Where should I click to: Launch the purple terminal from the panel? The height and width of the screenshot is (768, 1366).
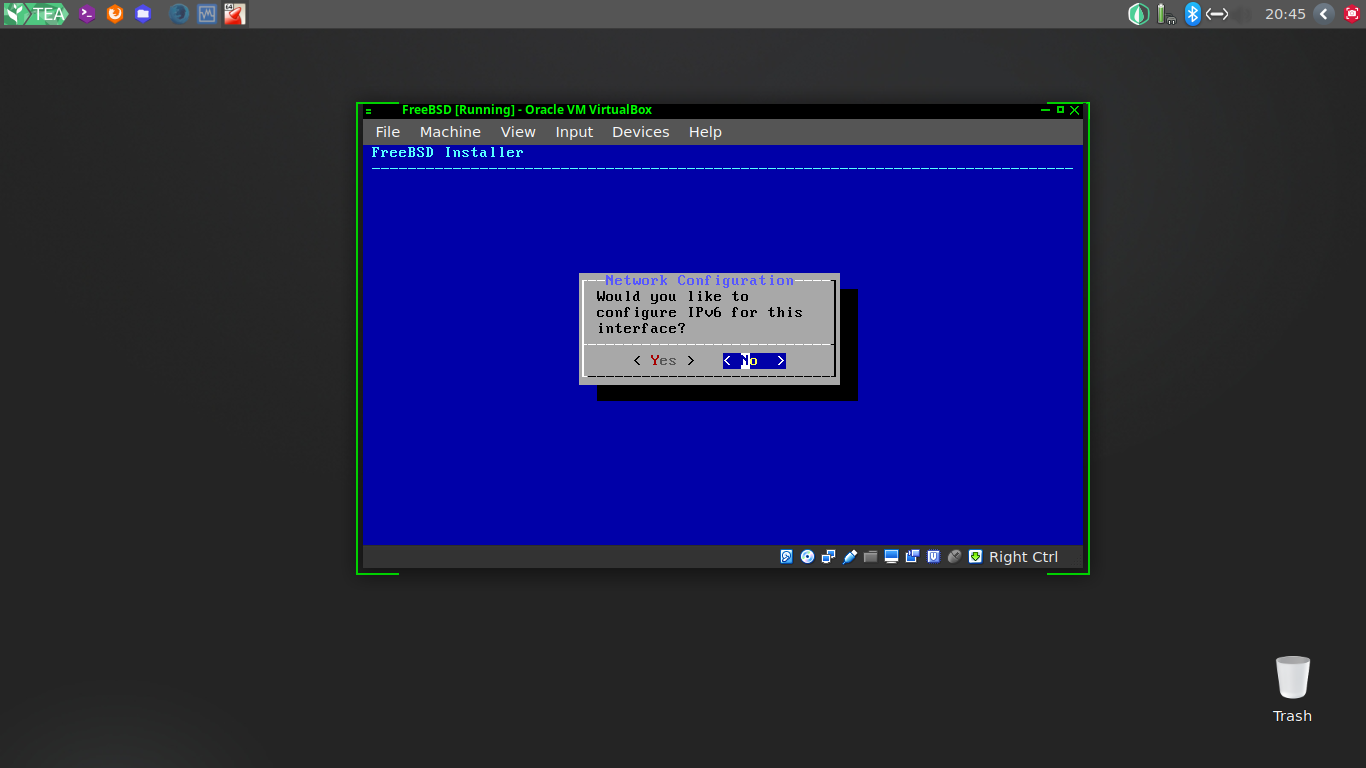click(87, 14)
